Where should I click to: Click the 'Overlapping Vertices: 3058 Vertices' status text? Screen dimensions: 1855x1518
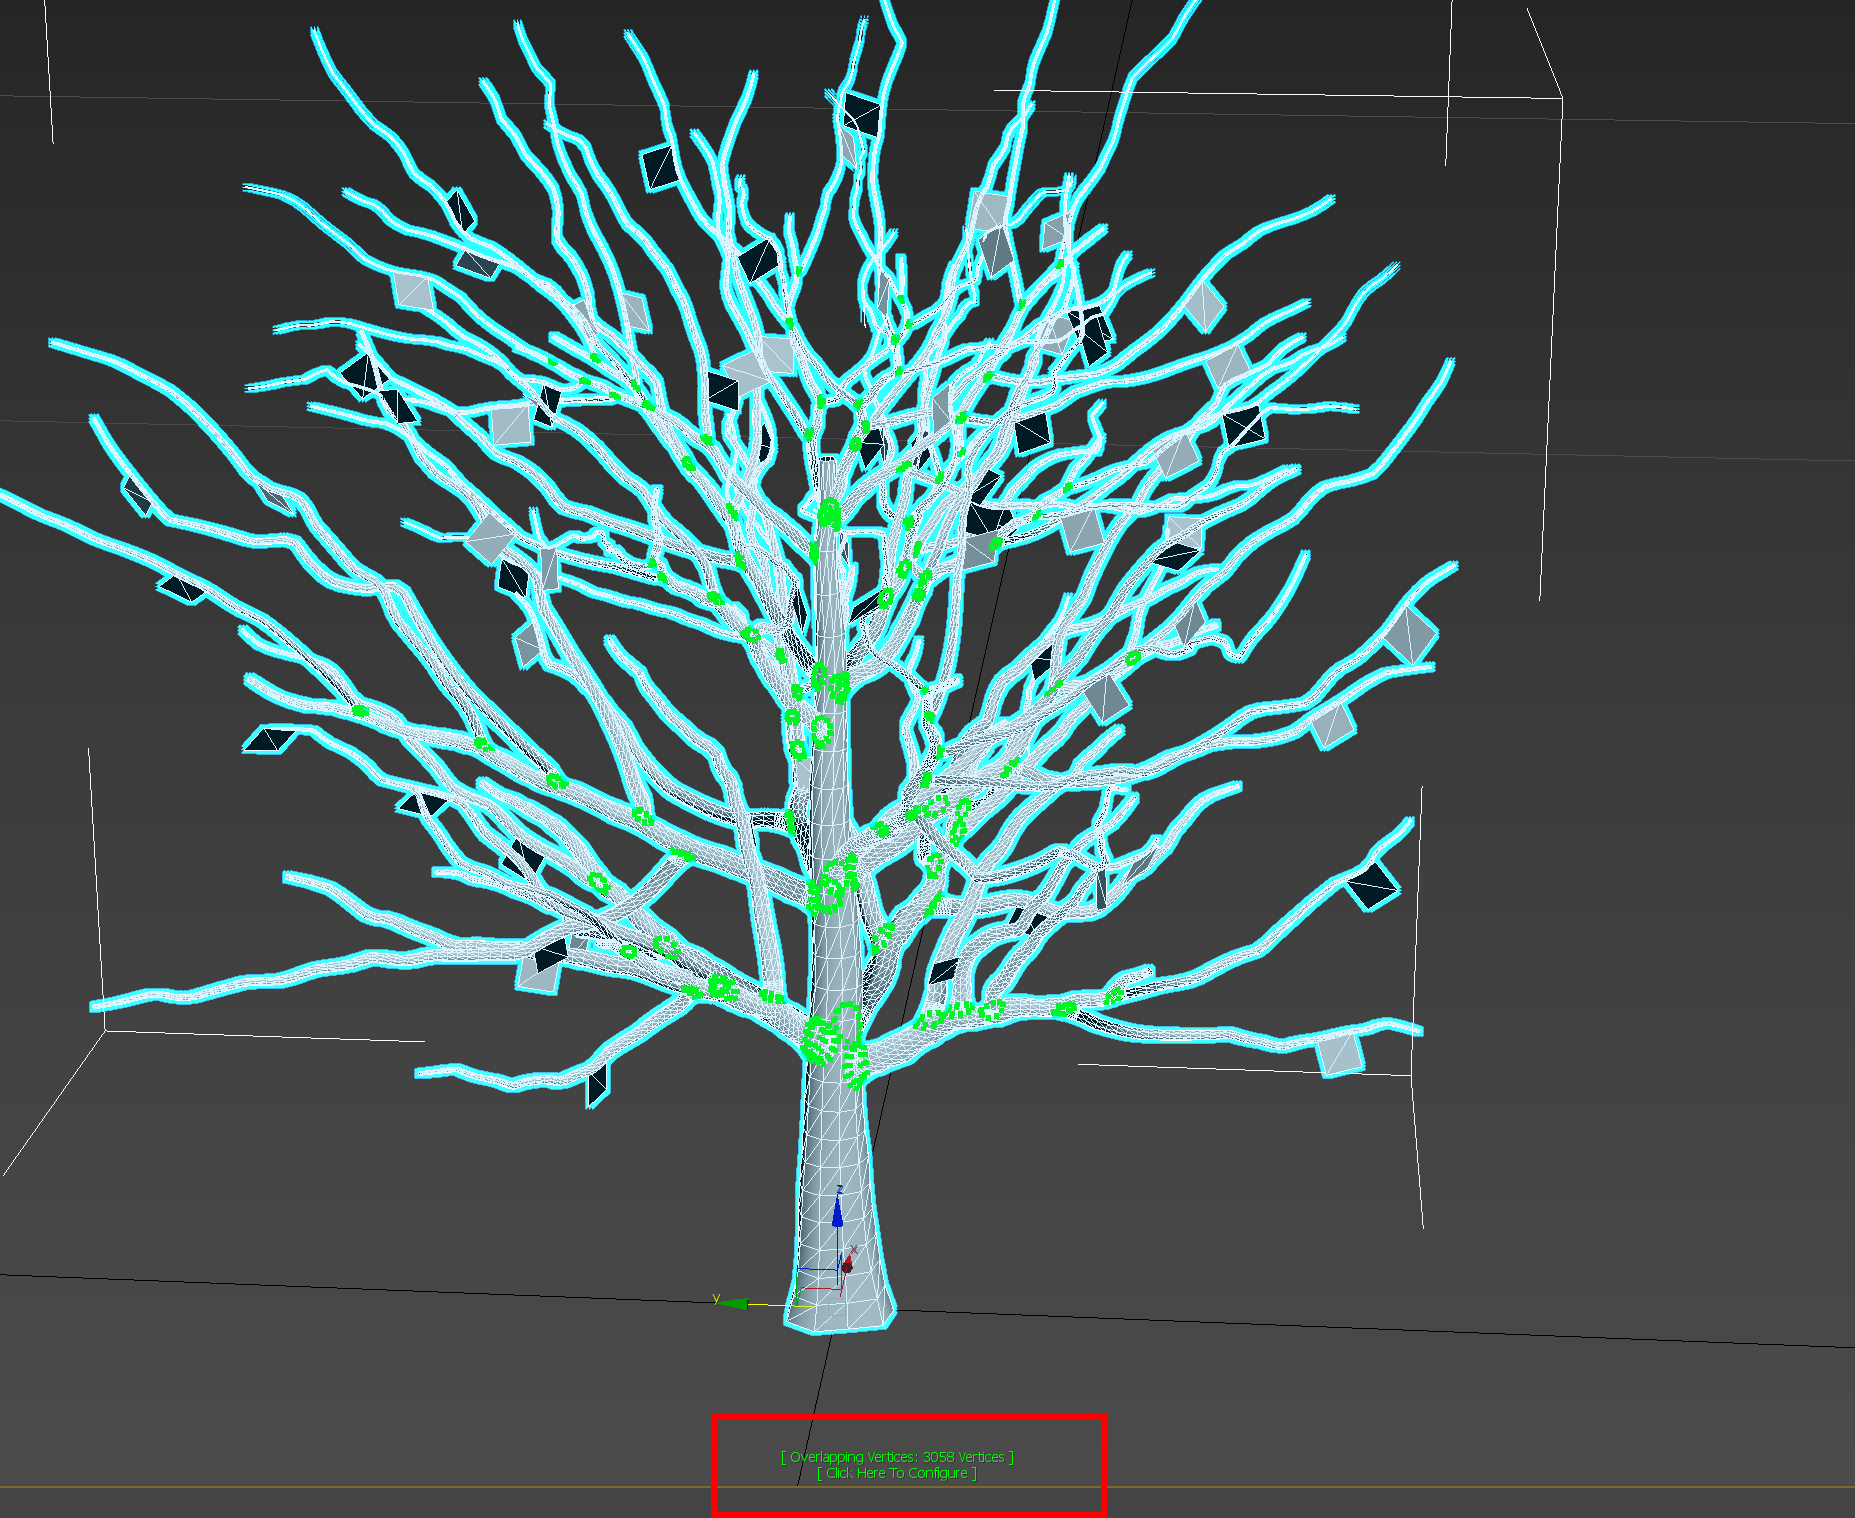pos(897,1457)
